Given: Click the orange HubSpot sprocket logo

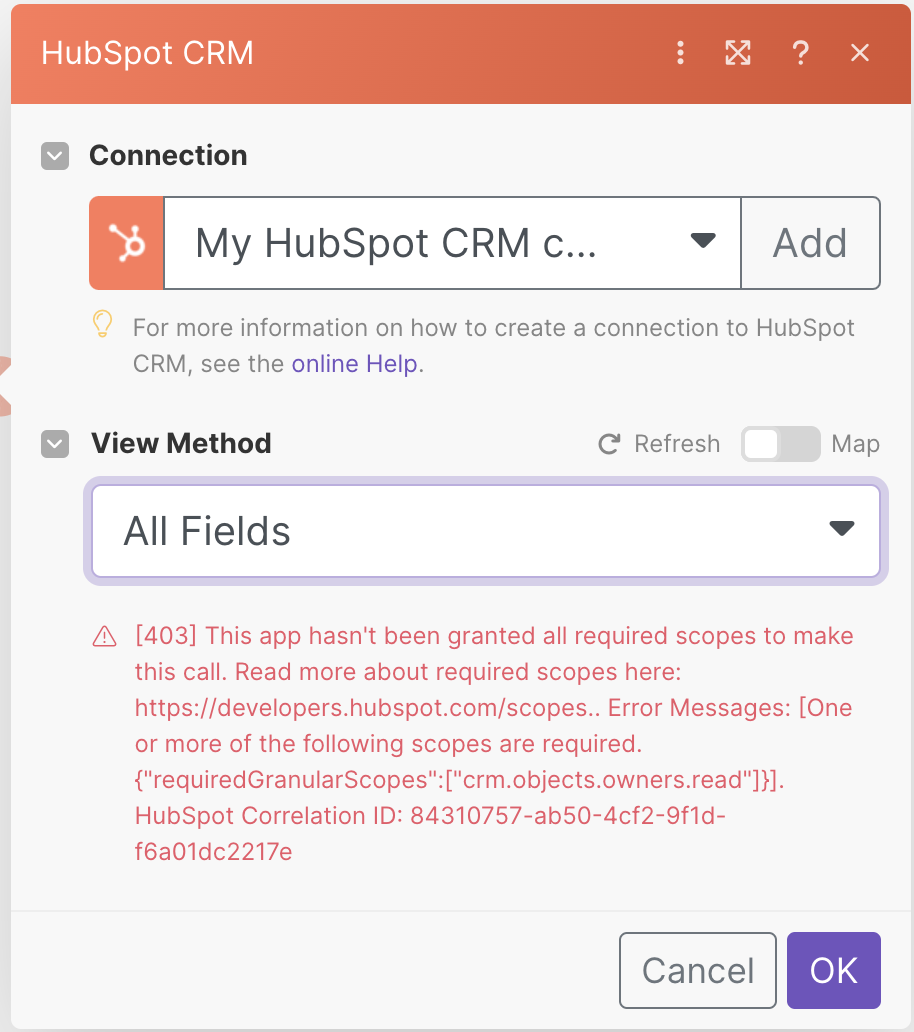Looking at the screenshot, I should tap(126, 242).
